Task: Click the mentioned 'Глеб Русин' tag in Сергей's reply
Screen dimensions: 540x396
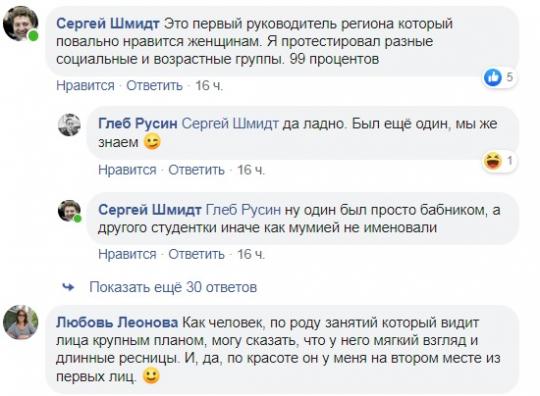Action: 243,209
